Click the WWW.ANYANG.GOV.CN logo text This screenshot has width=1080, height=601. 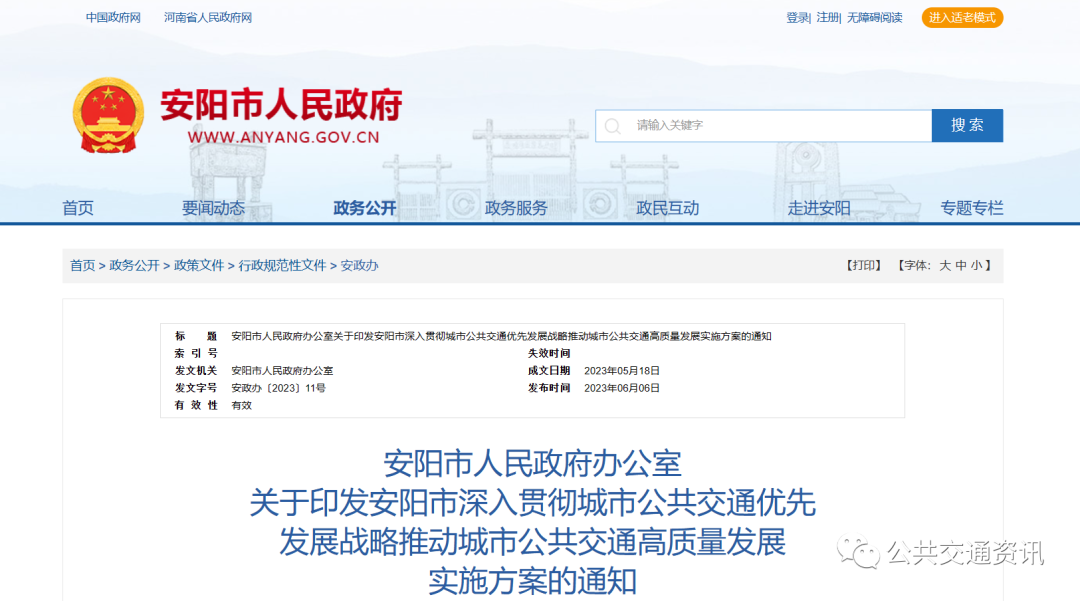(x=286, y=138)
